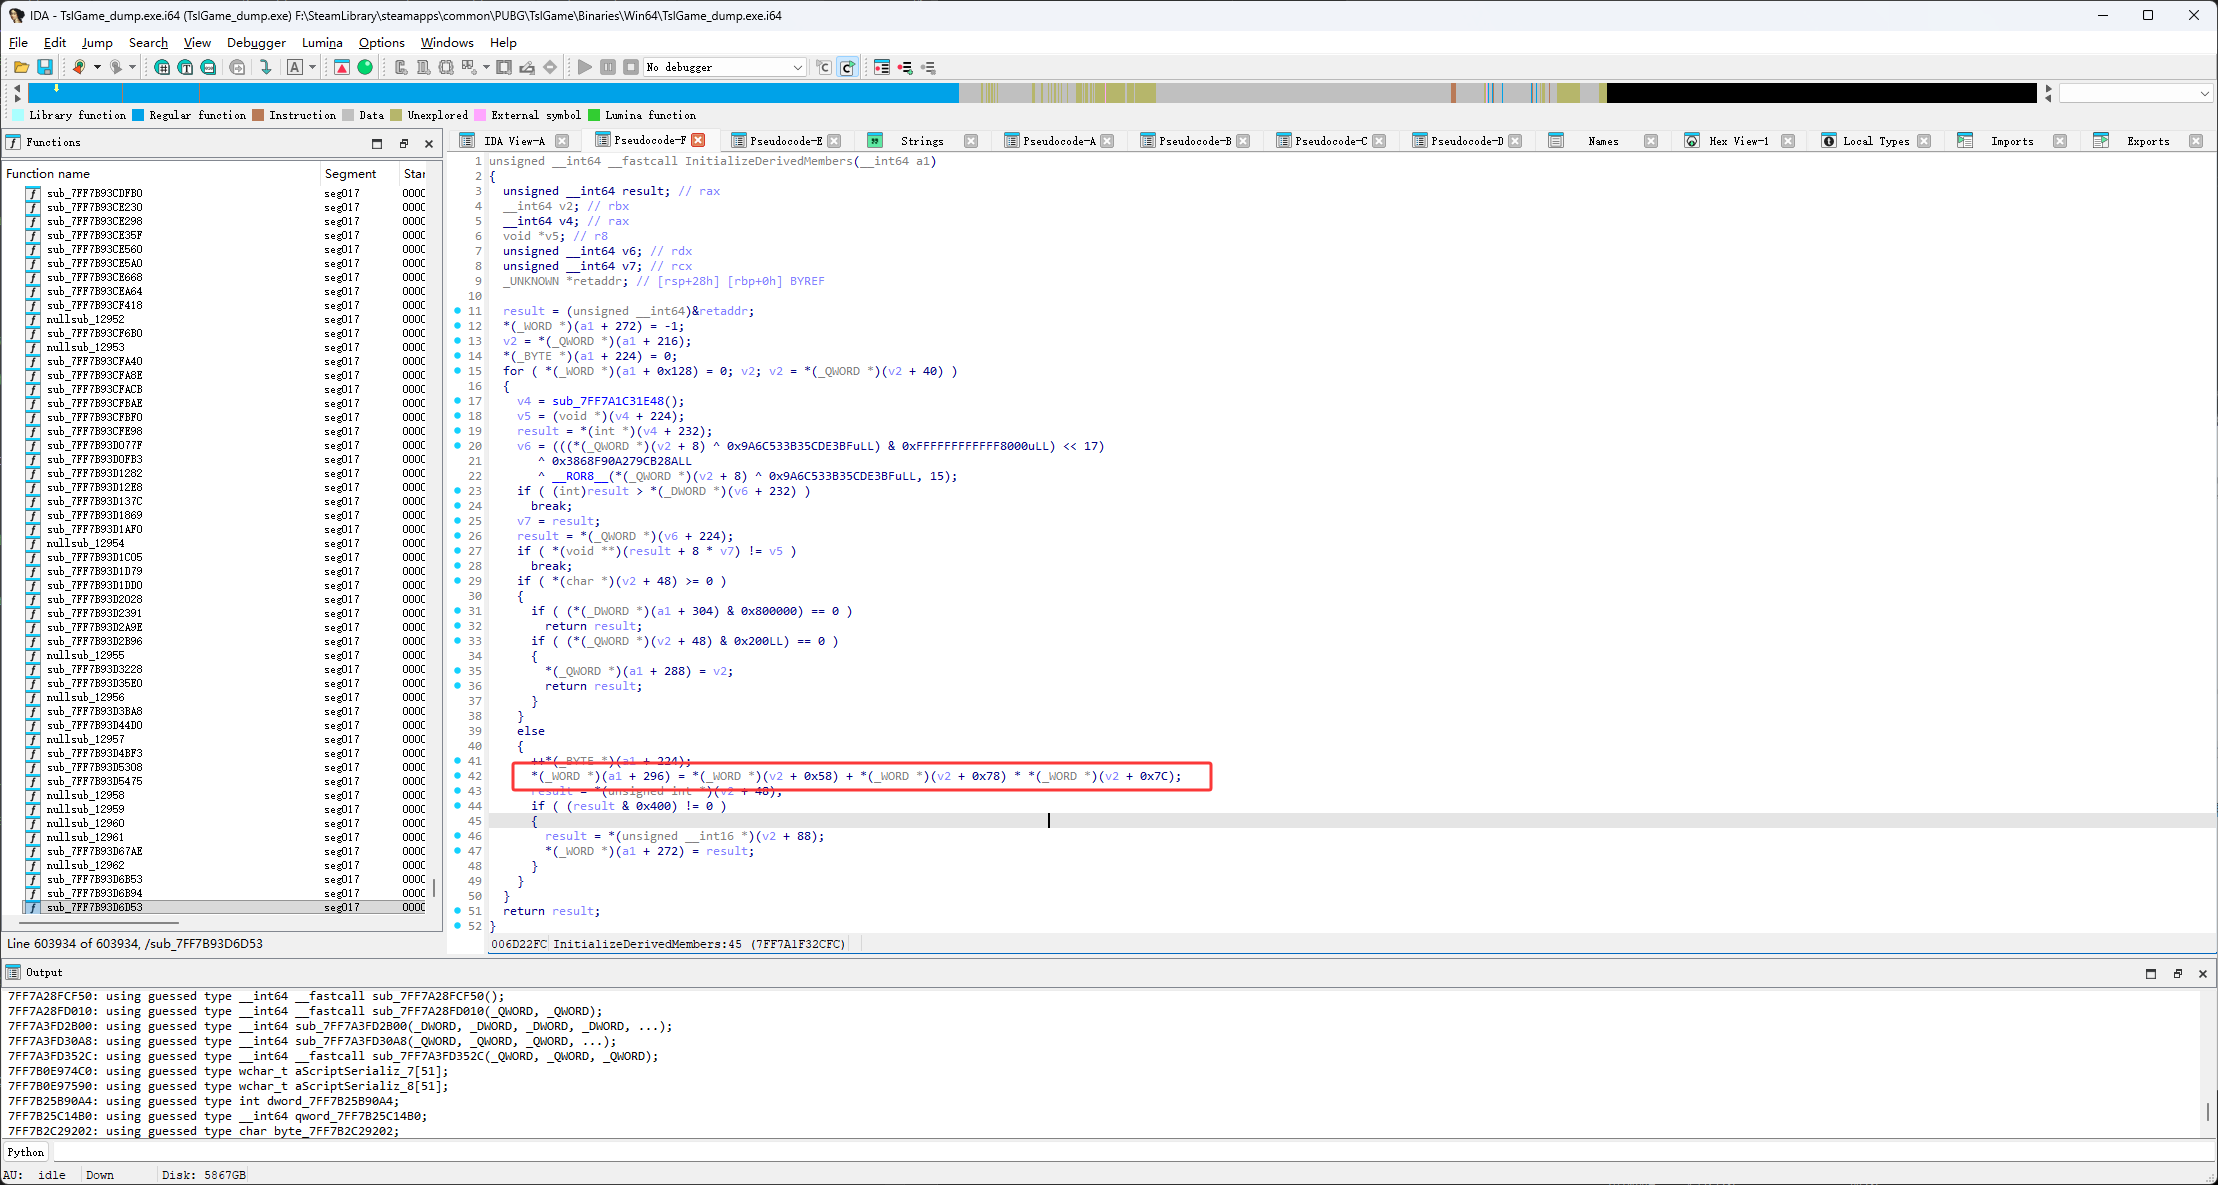
Task: Open the dropdown beside navigation band
Action: 2204,93
